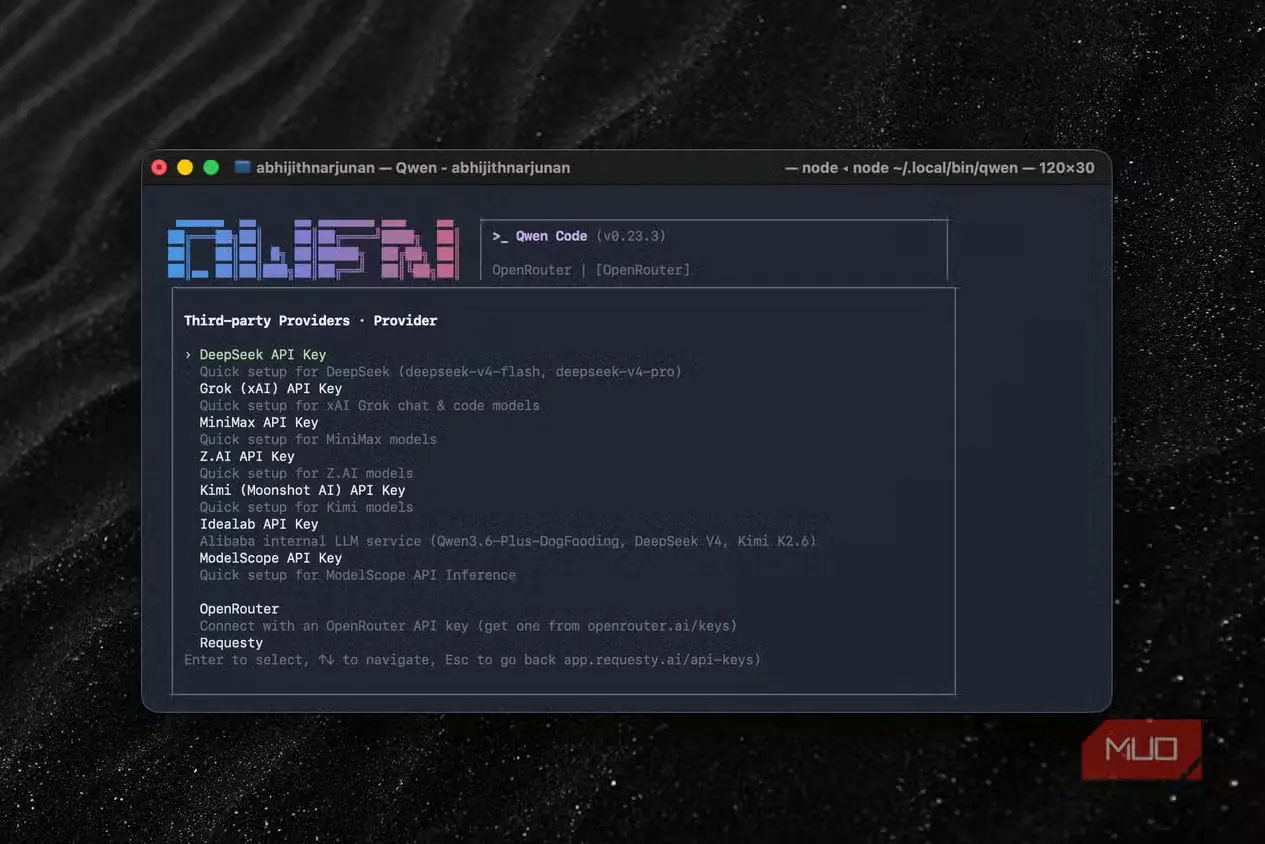
Task: Choose the OpenRouter provider entry
Action: coord(239,609)
